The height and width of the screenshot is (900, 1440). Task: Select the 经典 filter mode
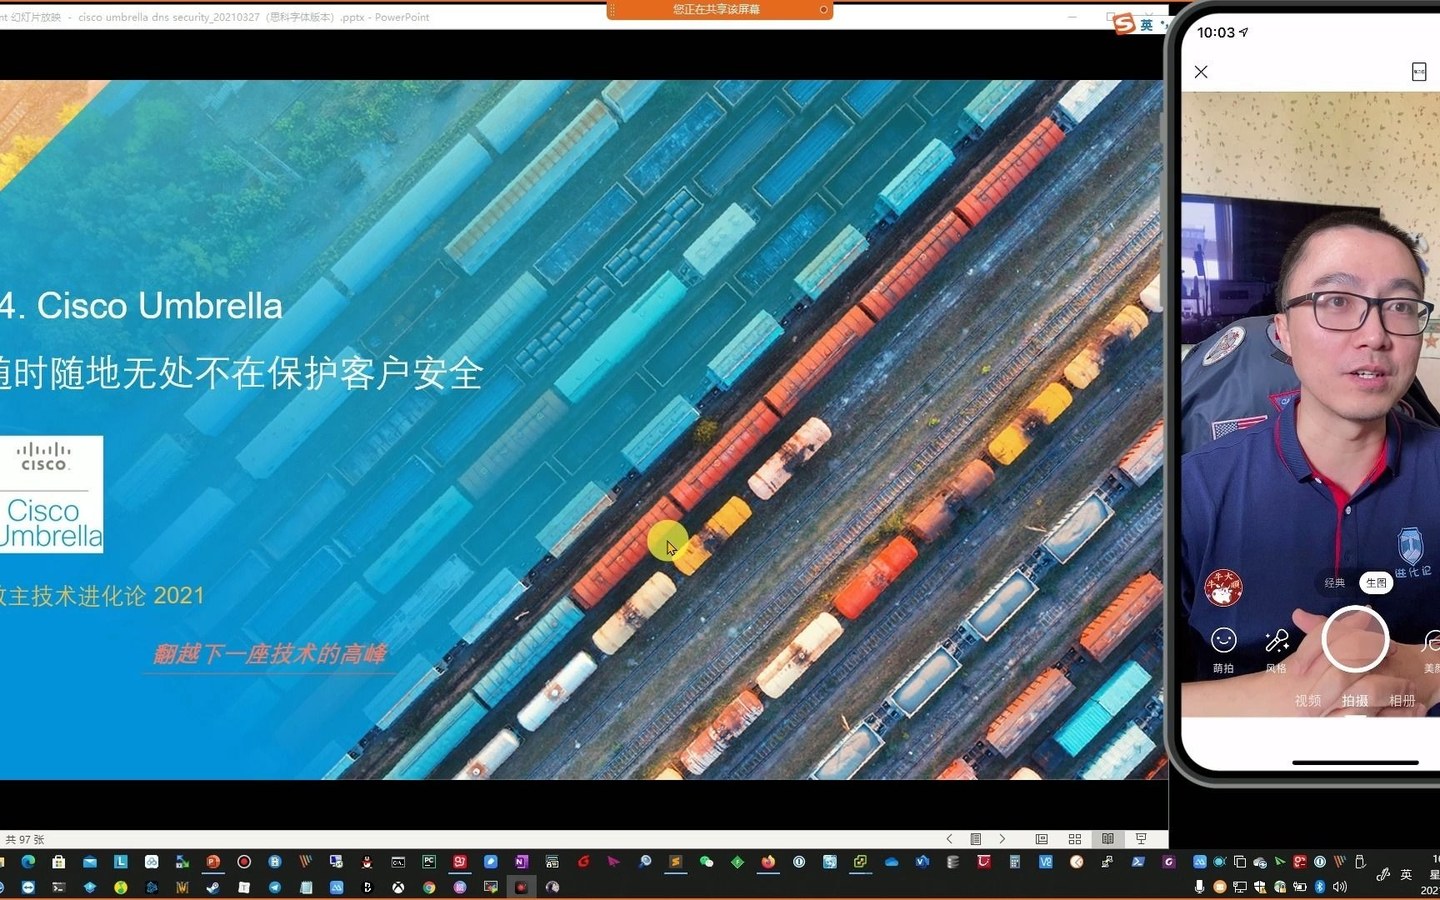1335,582
